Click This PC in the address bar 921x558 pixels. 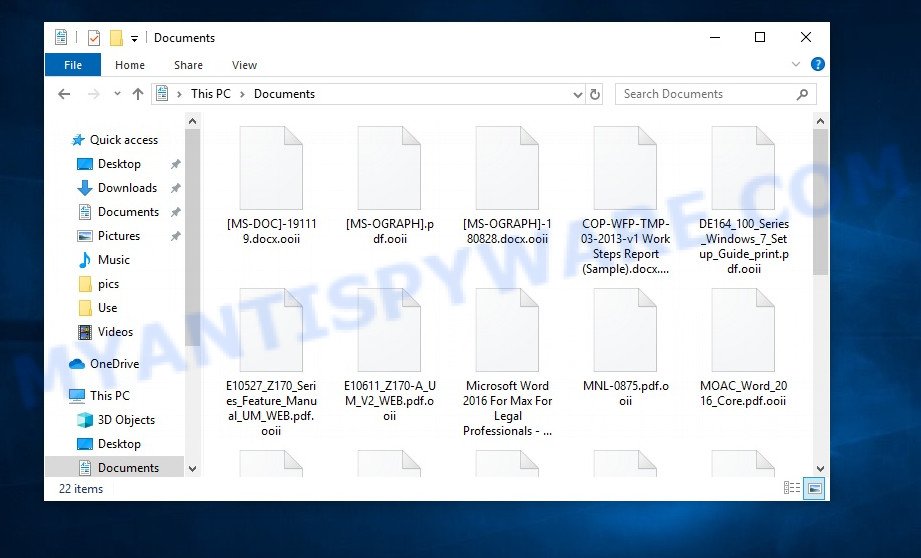click(211, 94)
